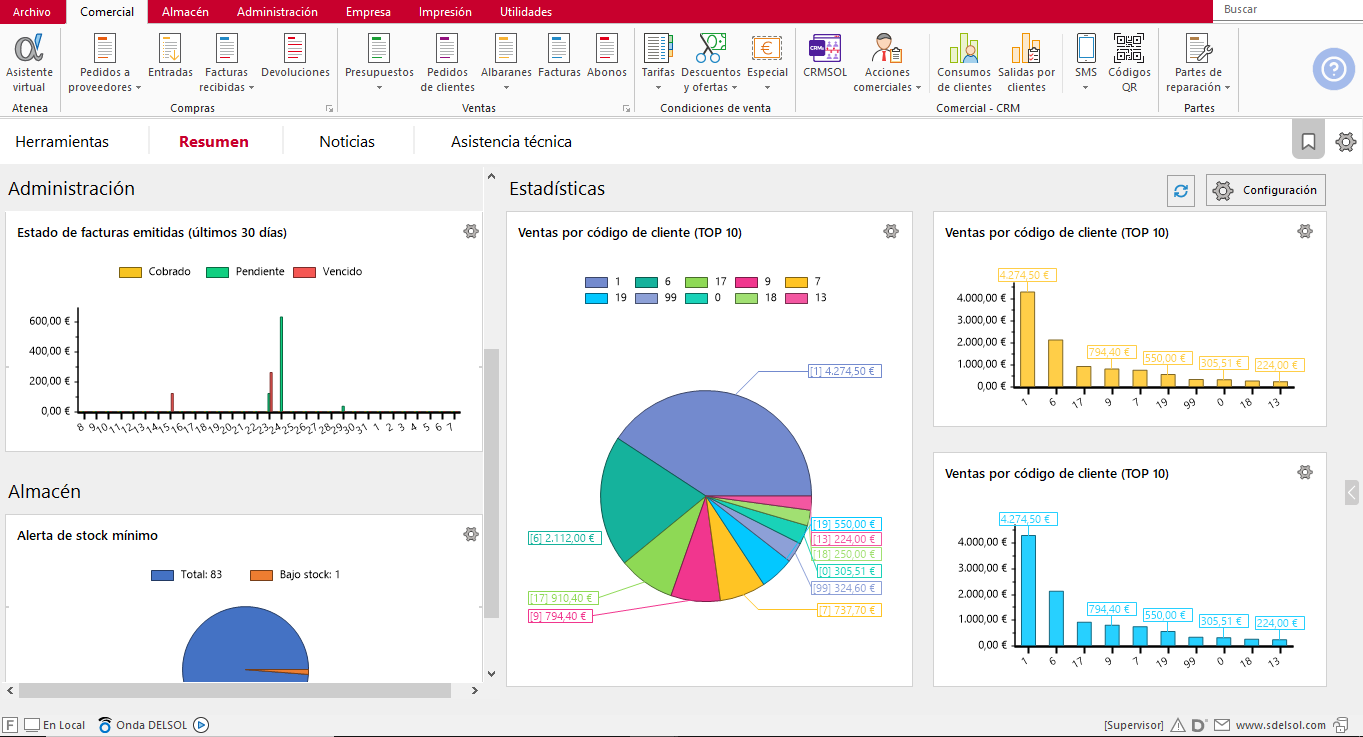Open Presupuestos in Ventas group
Image resolution: width=1363 pixels, height=737 pixels.
coord(379,64)
